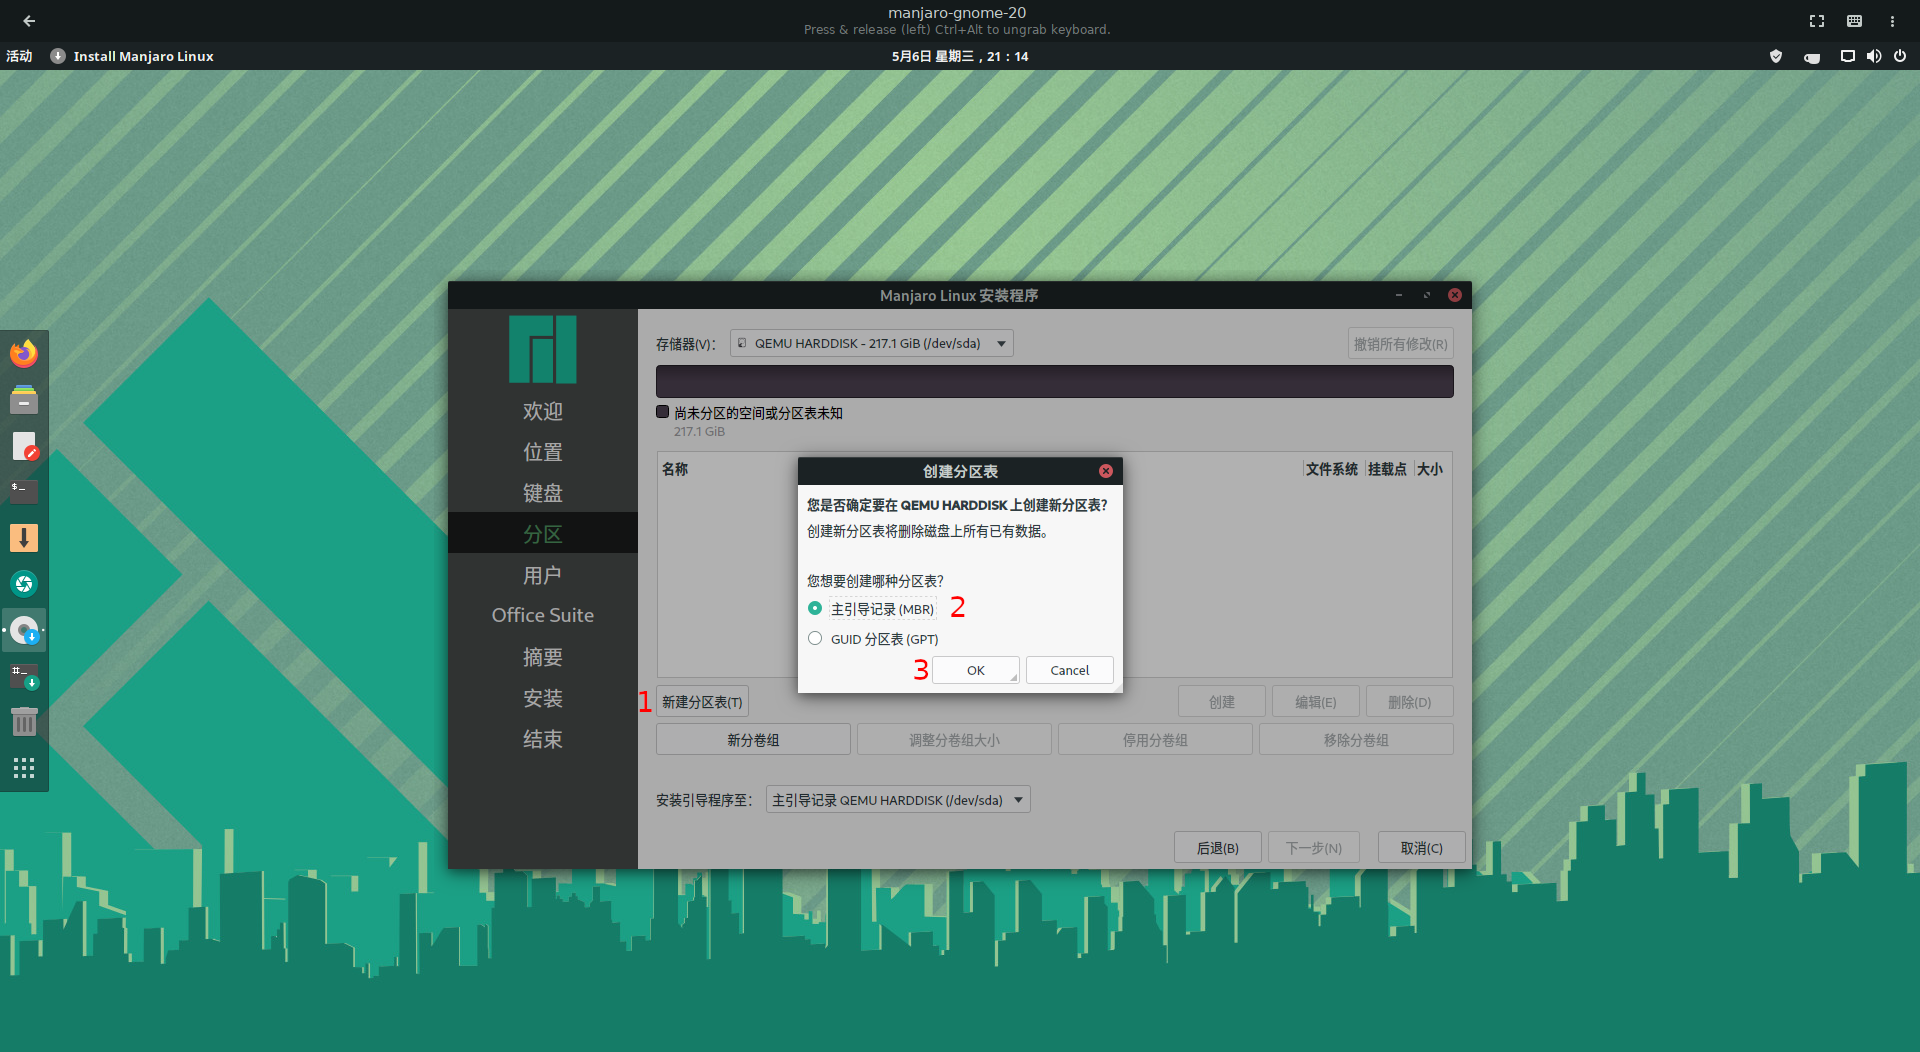Click the 挂载点 column header
The image size is (1920, 1052).
tap(1387, 469)
